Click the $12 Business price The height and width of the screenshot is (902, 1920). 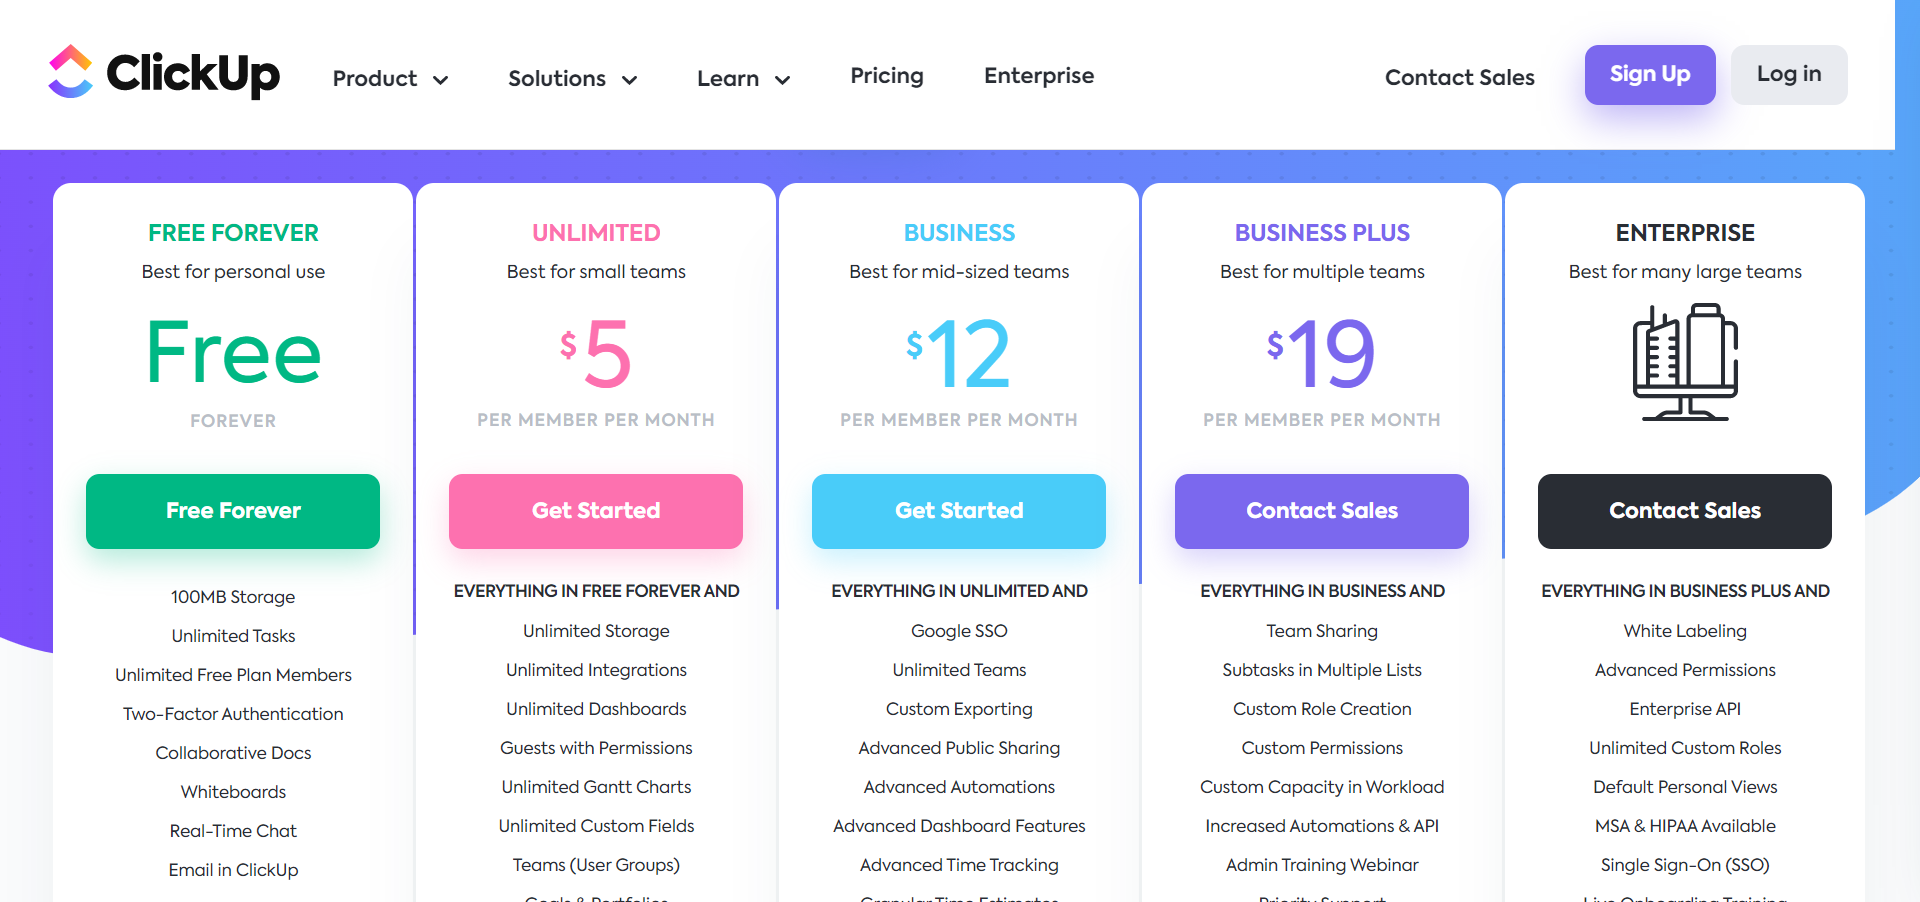(958, 353)
